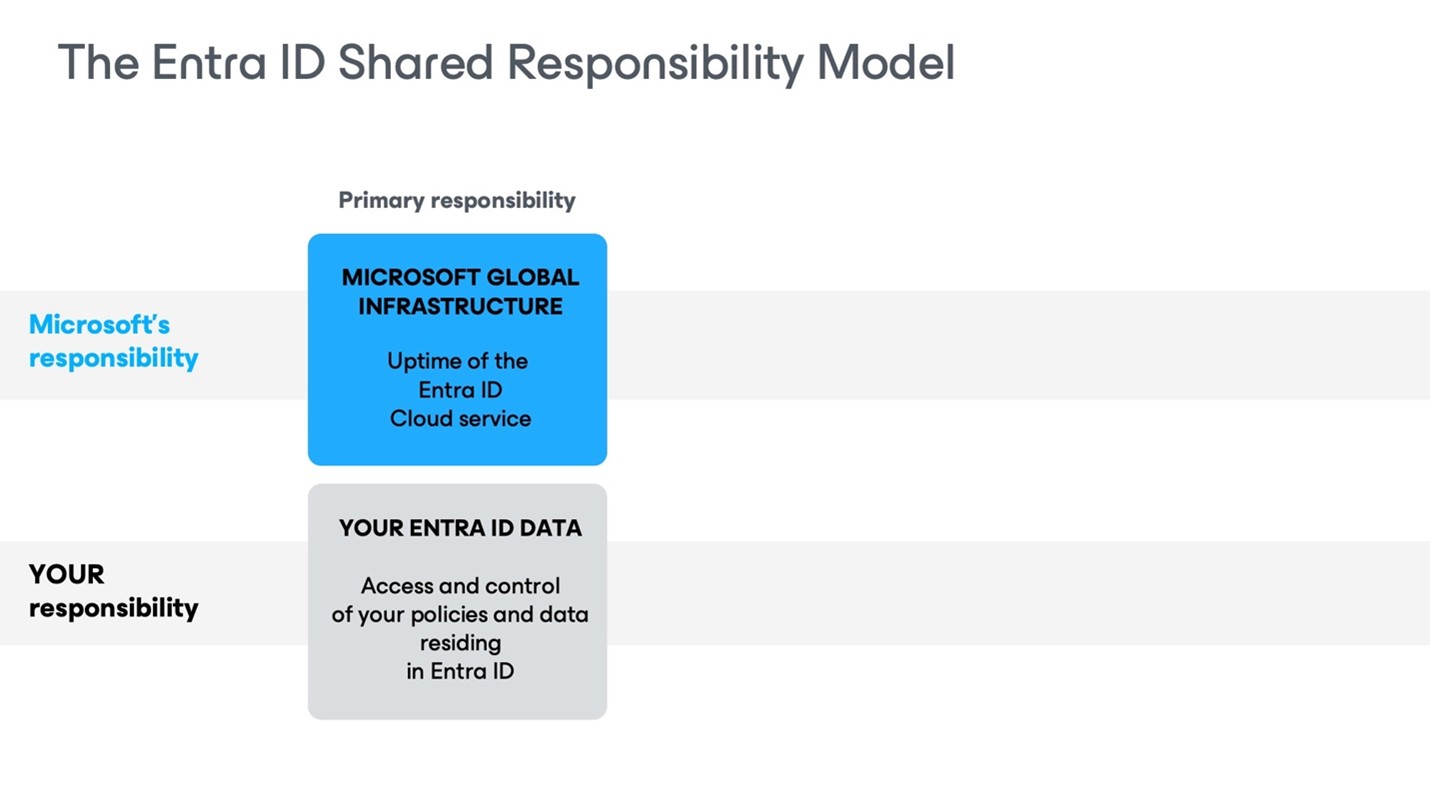Select the 'Primary responsibility' column header
This screenshot has width=1430, height=804.
pos(457,200)
